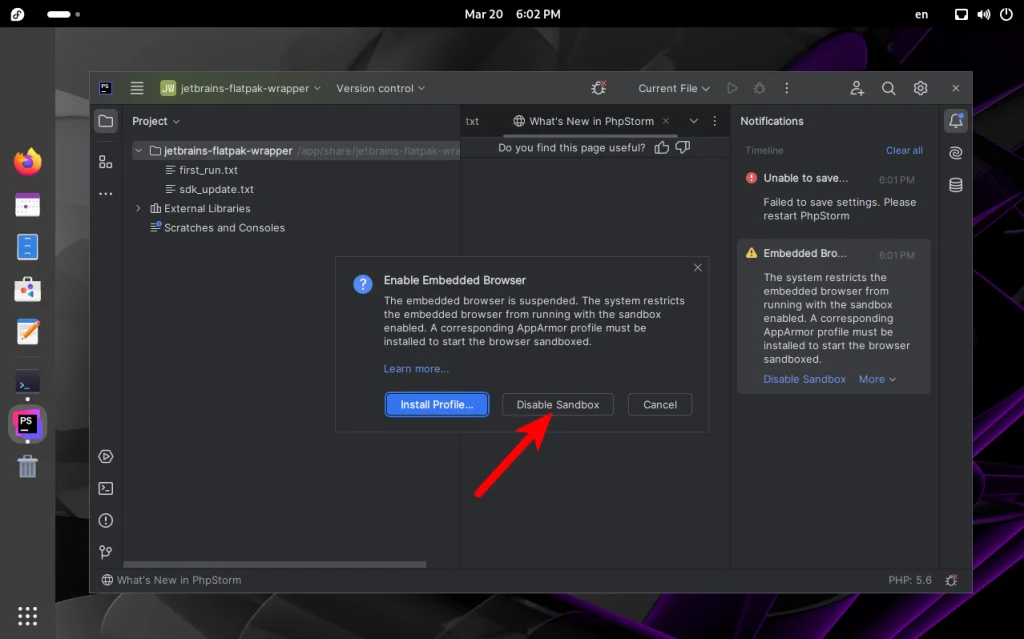The width and height of the screenshot is (1024, 639).
Task: Open the Services tool window
Action: 106,456
